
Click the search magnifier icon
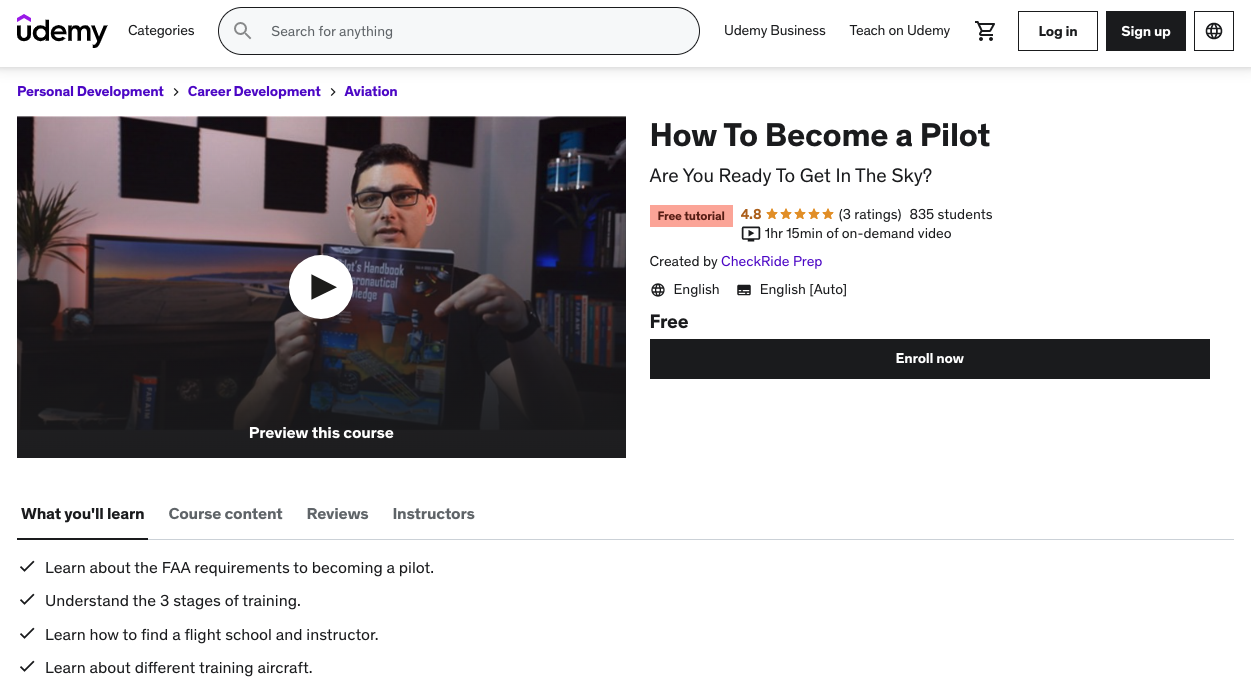click(243, 31)
